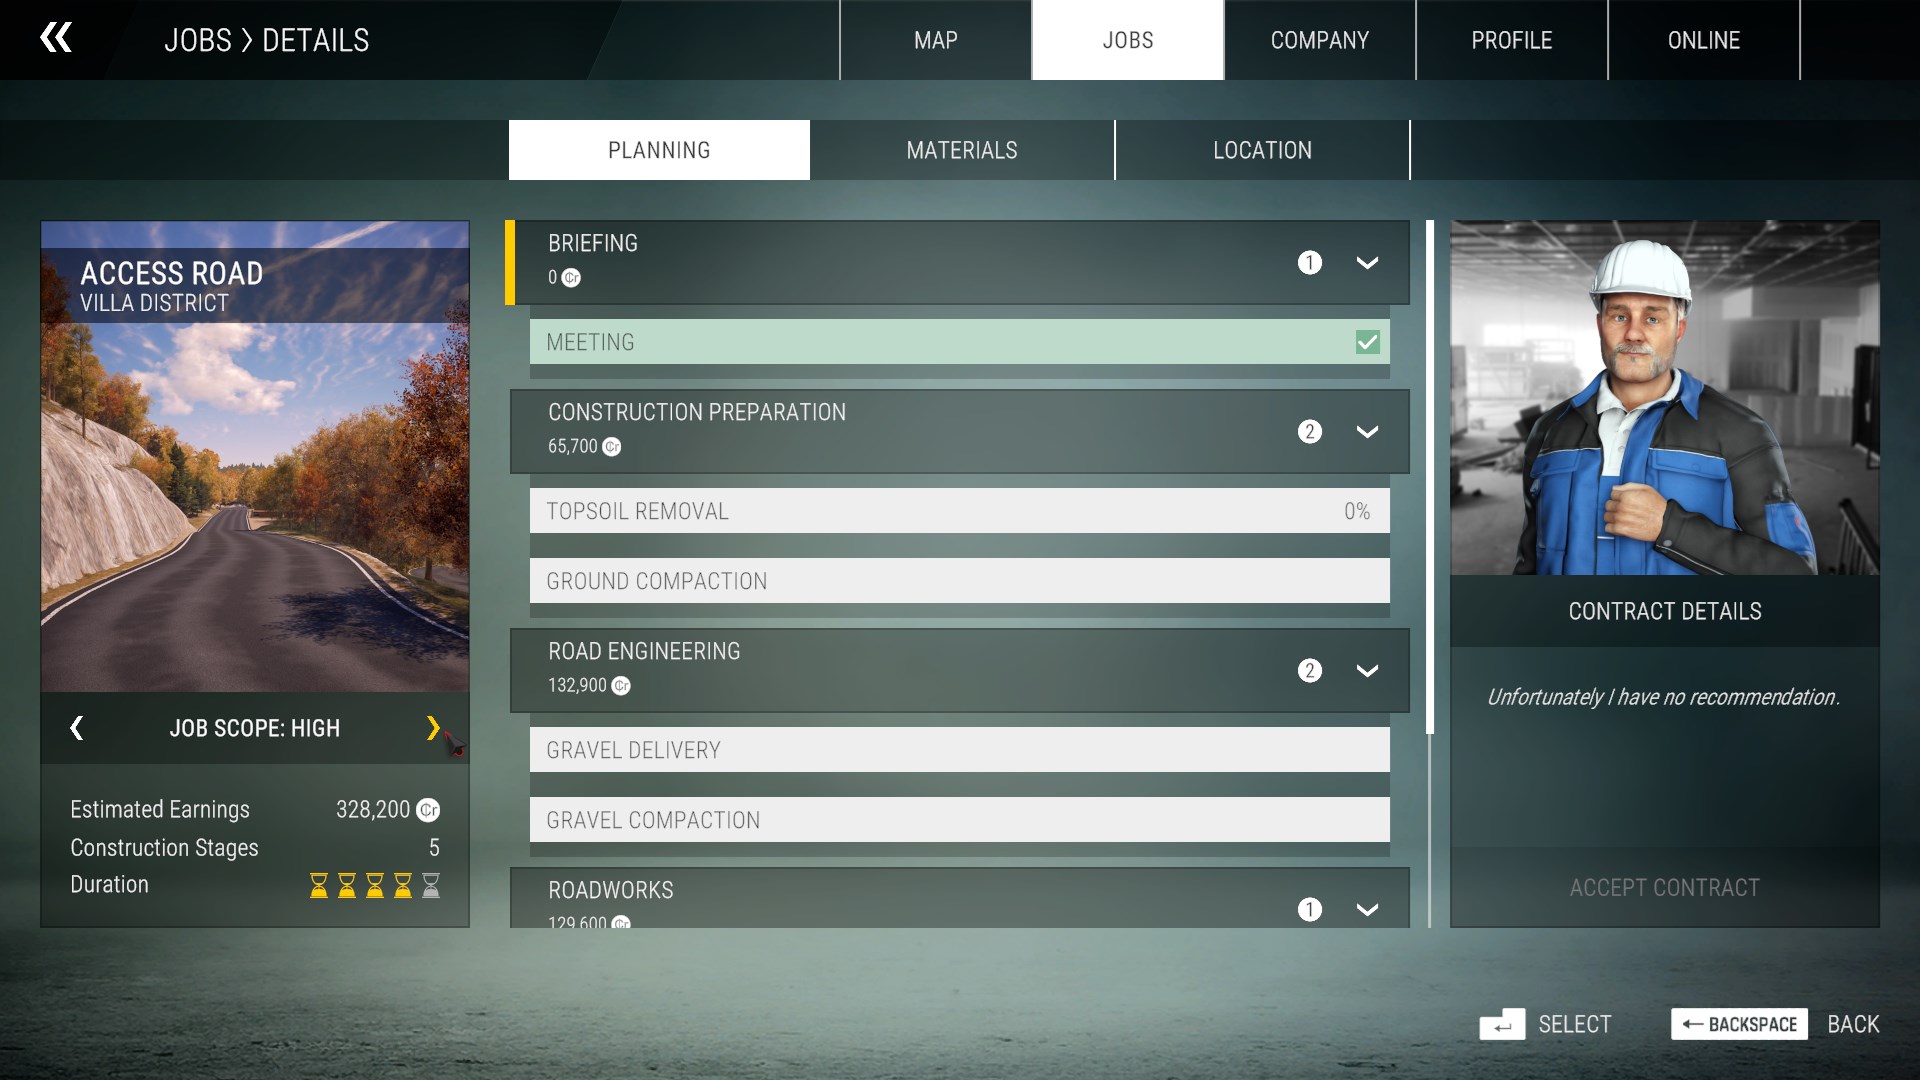Click Road Engineering stage count badge
Viewport: 1920px width, 1080px height.
click(1309, 671)
